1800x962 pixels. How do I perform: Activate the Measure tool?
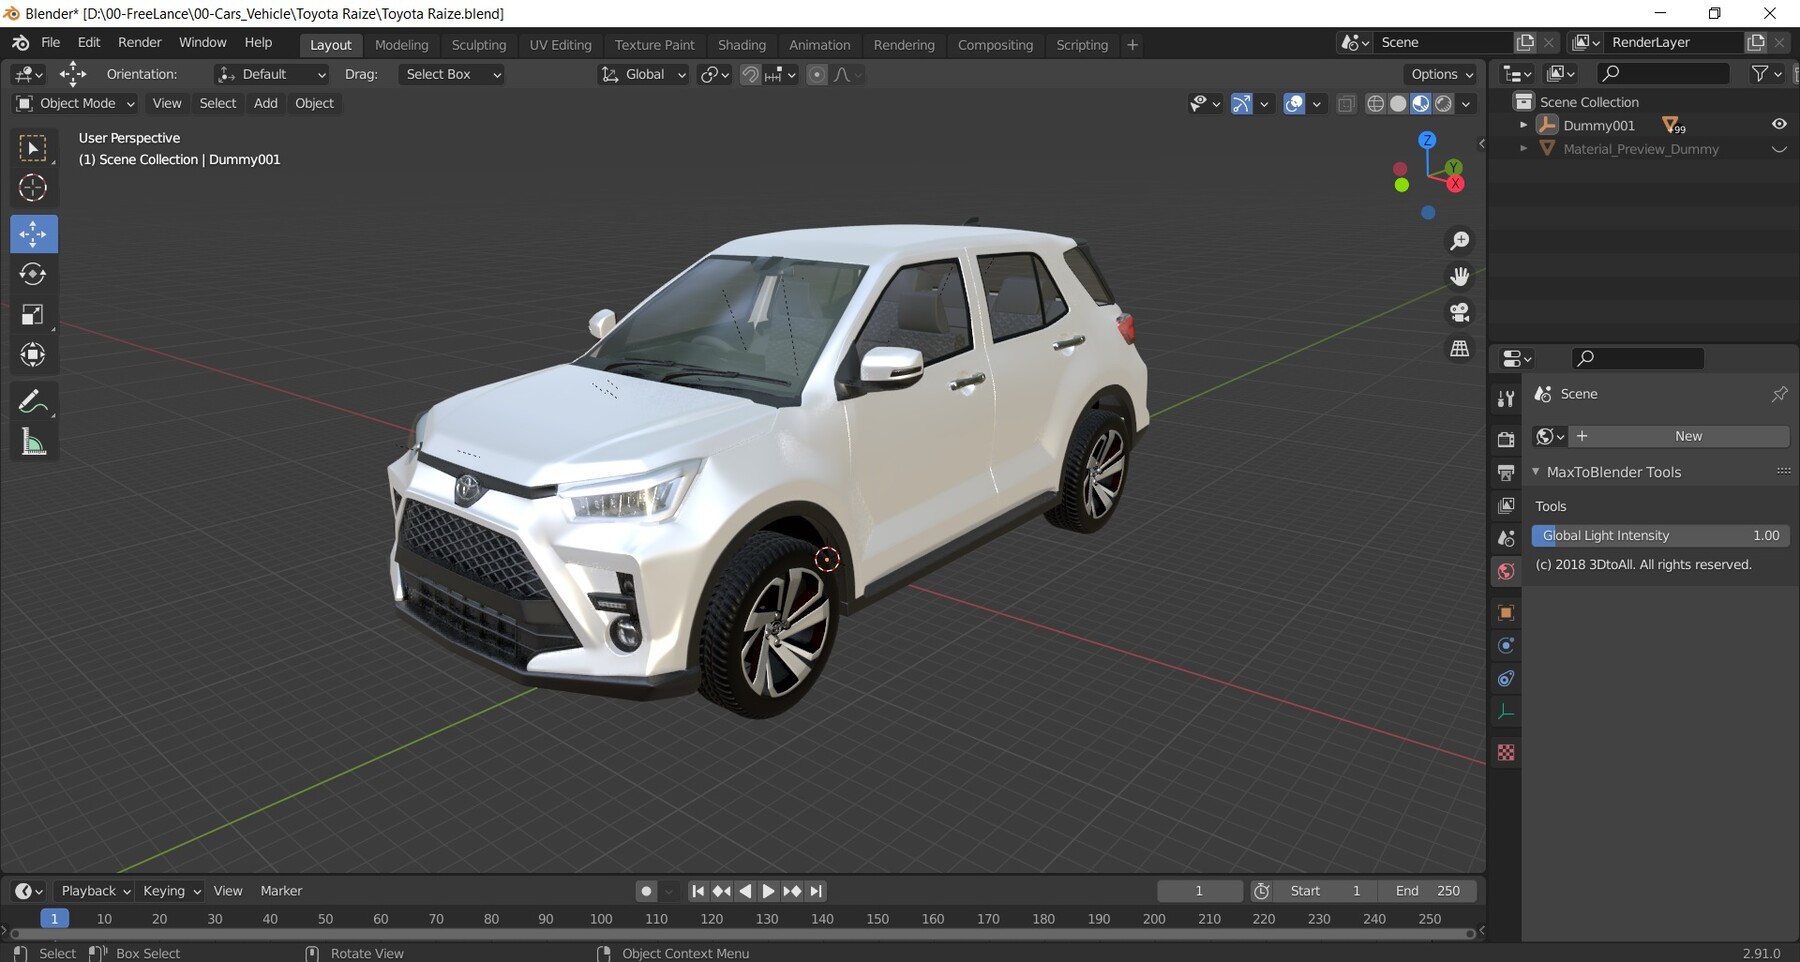(x=33, y=441)
